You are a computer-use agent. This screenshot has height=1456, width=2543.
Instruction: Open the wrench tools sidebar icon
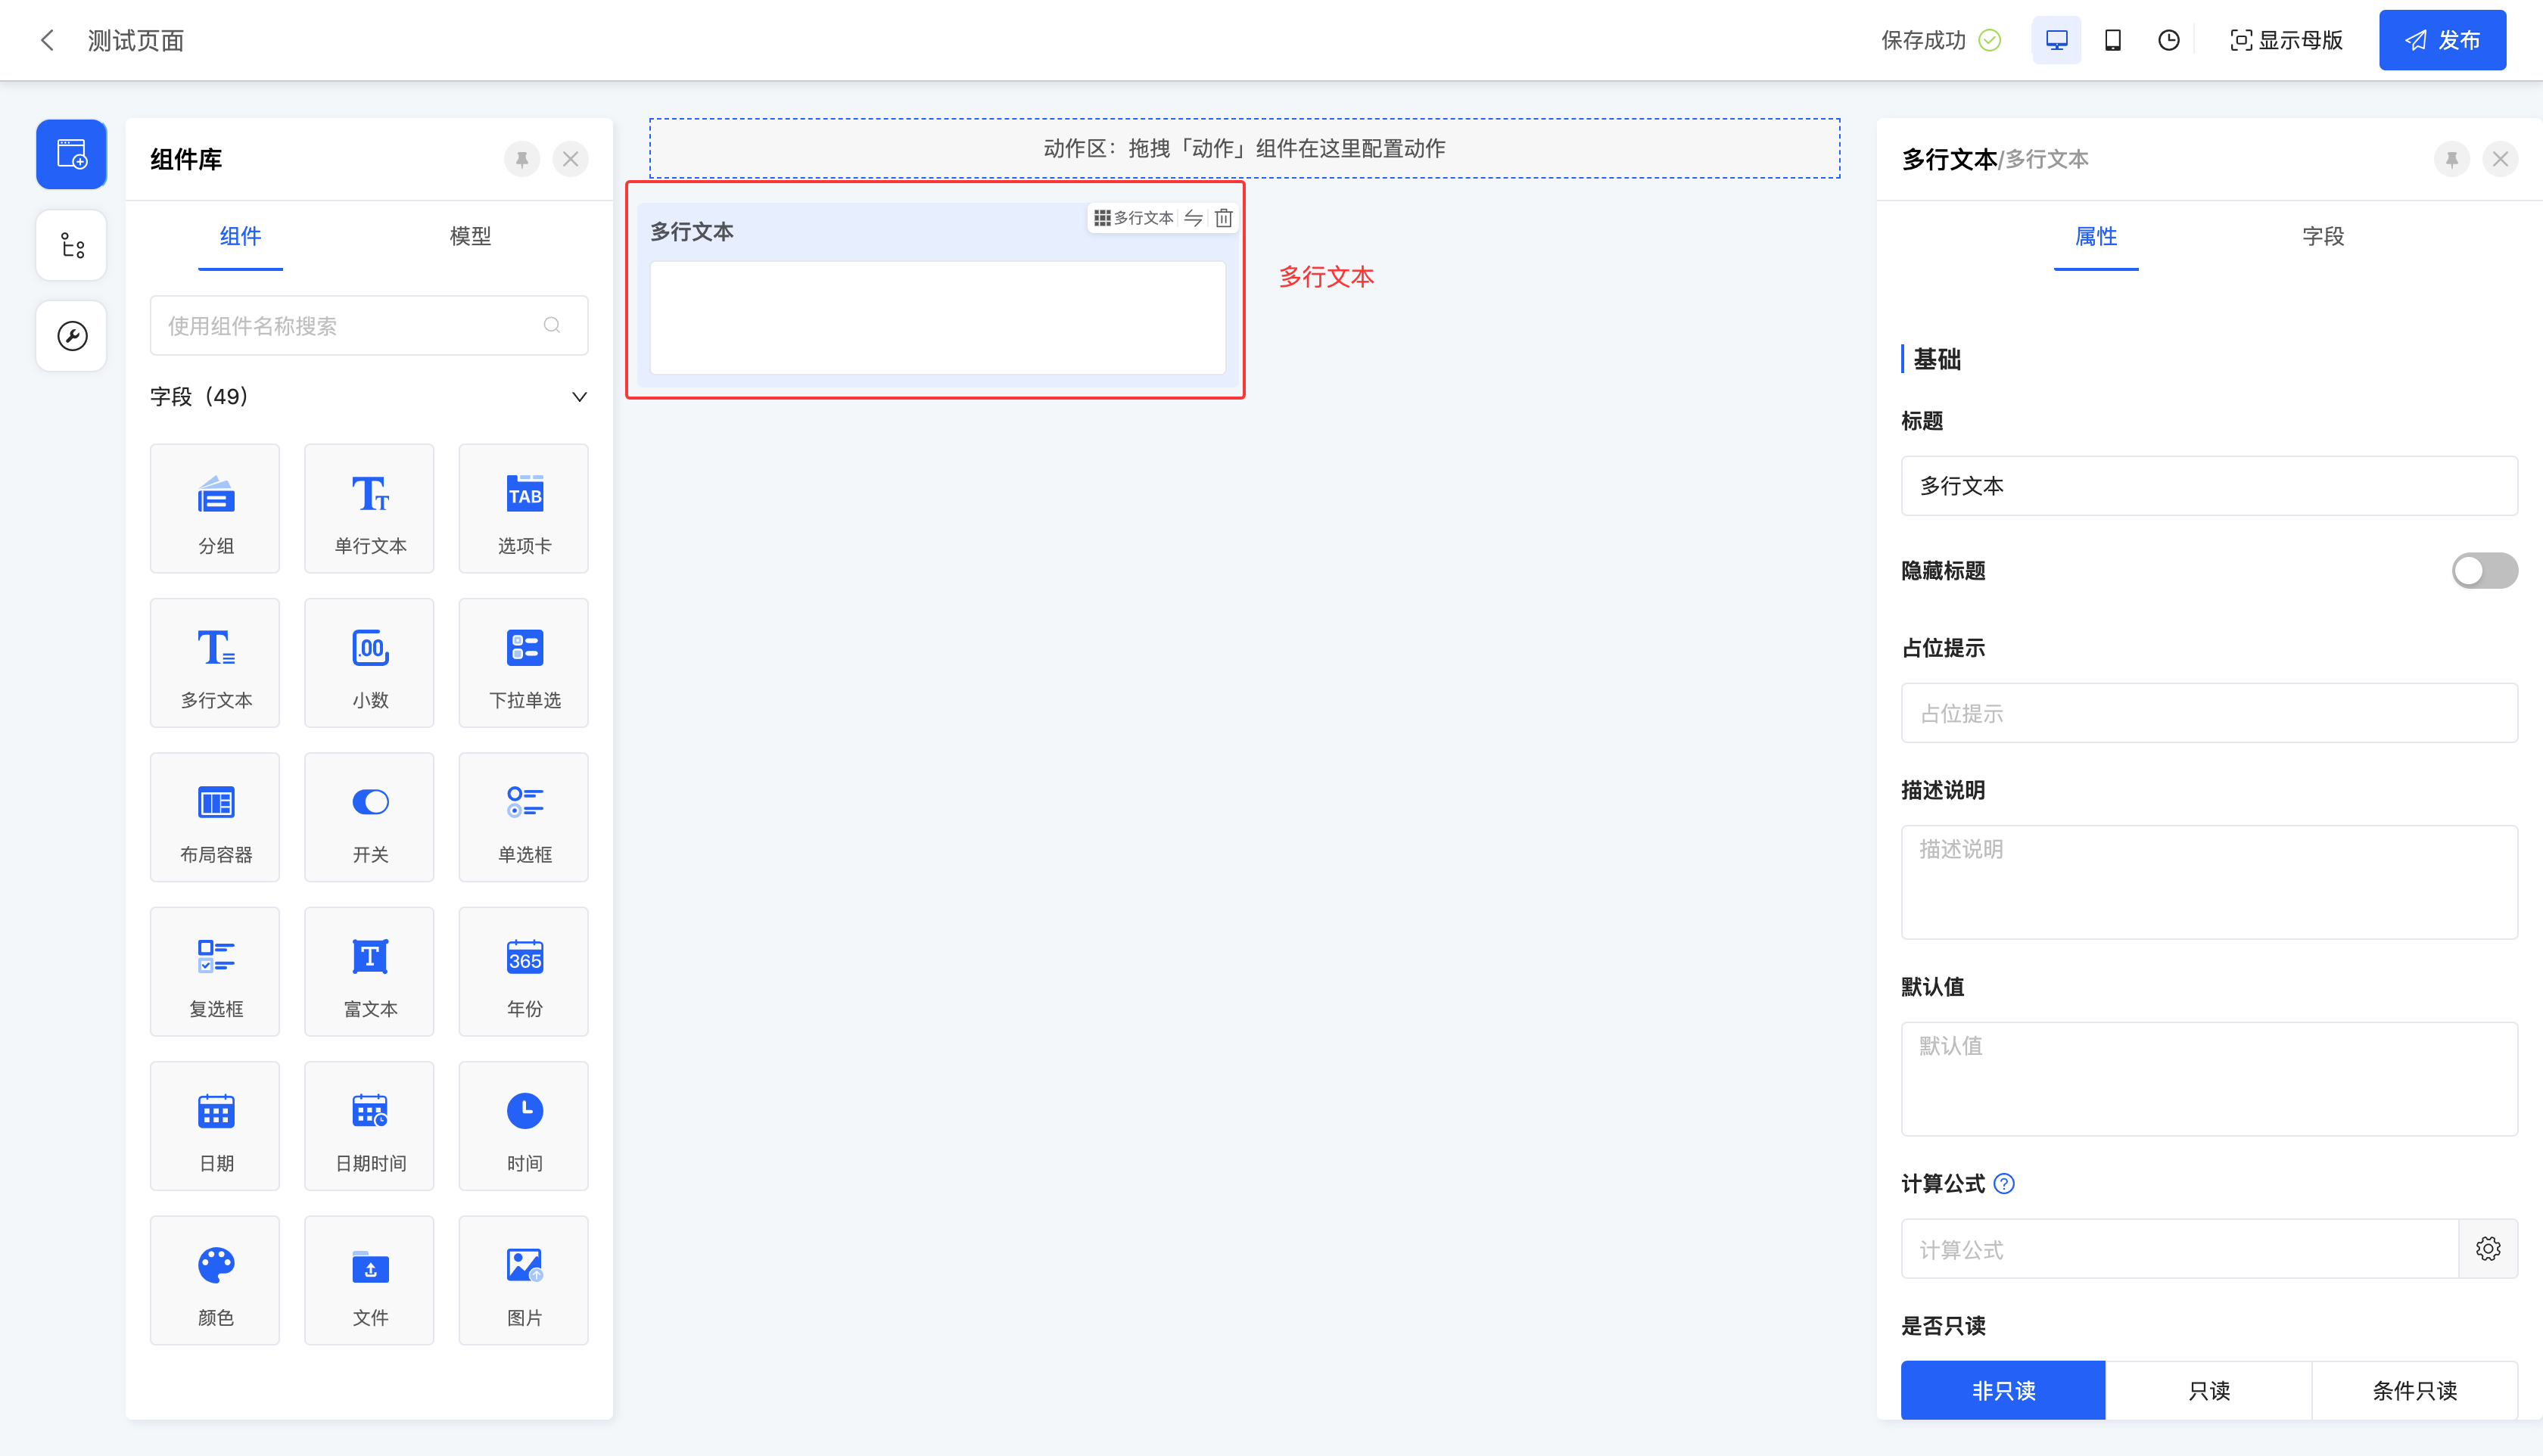point(71,336)
